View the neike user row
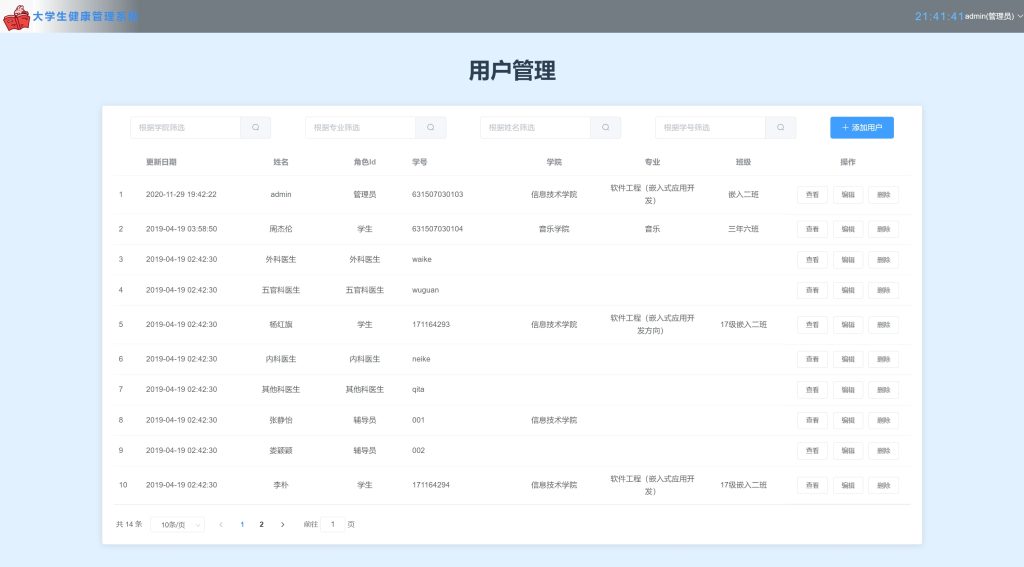Image resolution: width=1024 pixels, height=567 pixels. 812,359
